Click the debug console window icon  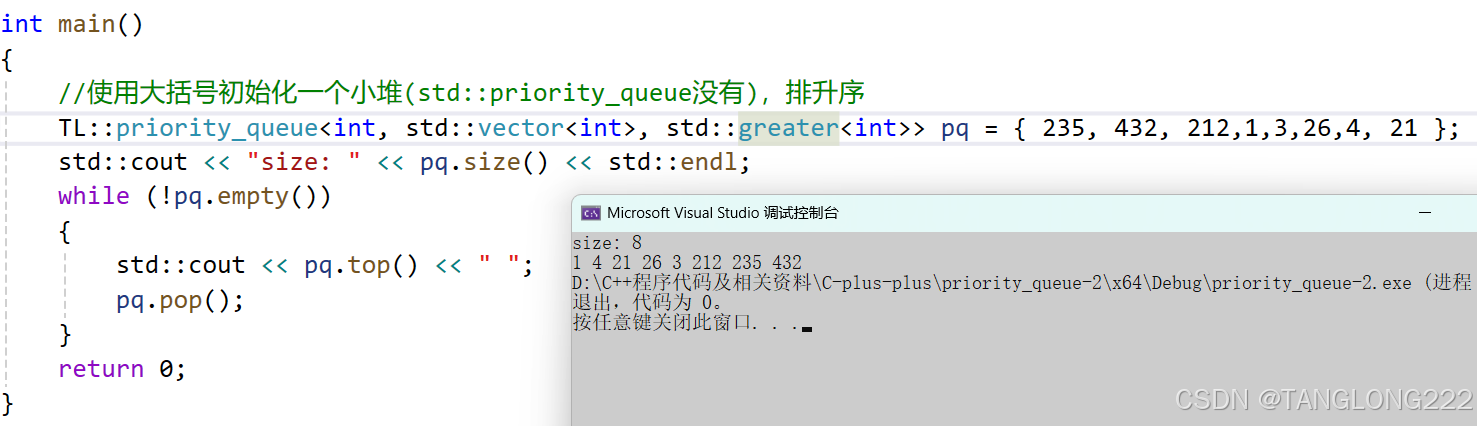pyautogui.click(x=591, y=213)
